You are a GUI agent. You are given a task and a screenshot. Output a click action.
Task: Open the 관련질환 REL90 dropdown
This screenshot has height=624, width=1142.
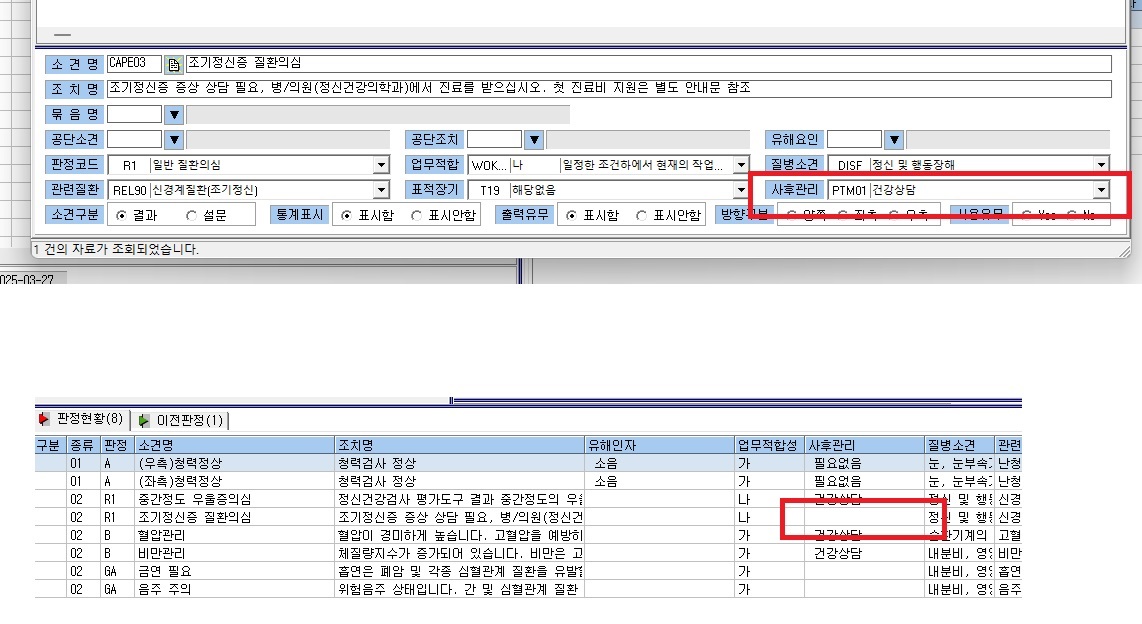[381, 190]
